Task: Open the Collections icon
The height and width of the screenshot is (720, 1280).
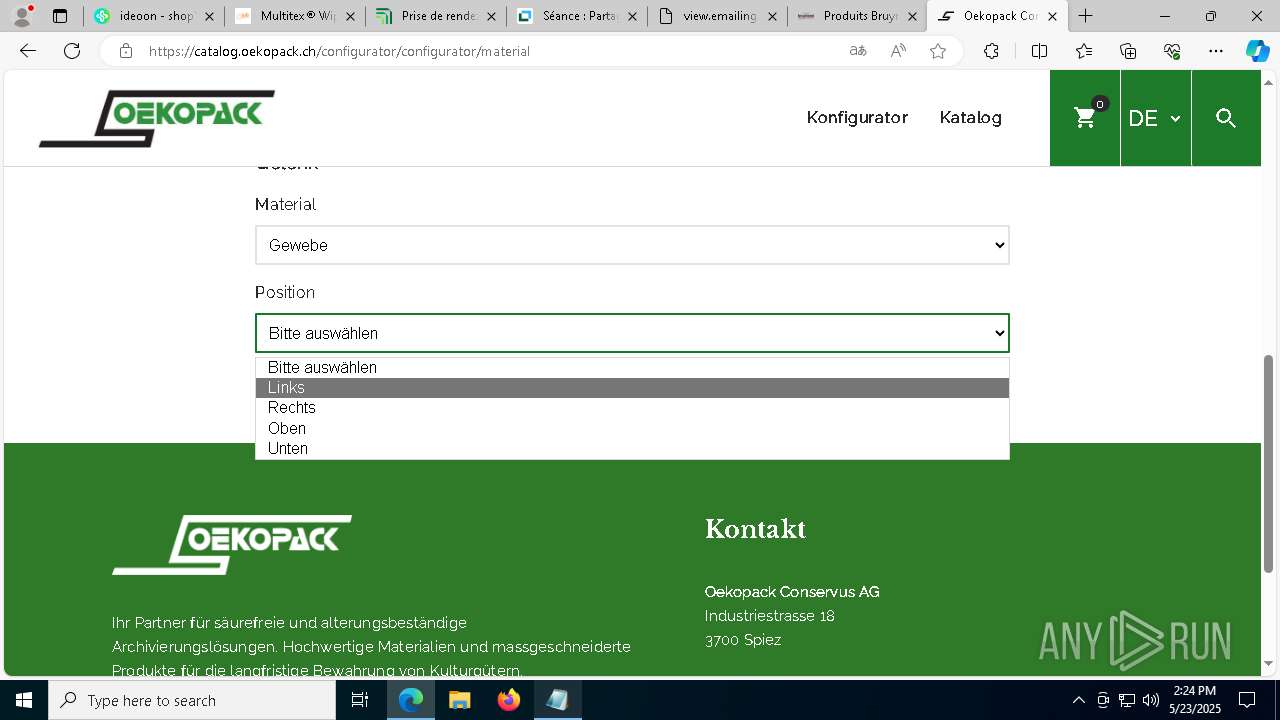Action: [x=1128, y=51]
